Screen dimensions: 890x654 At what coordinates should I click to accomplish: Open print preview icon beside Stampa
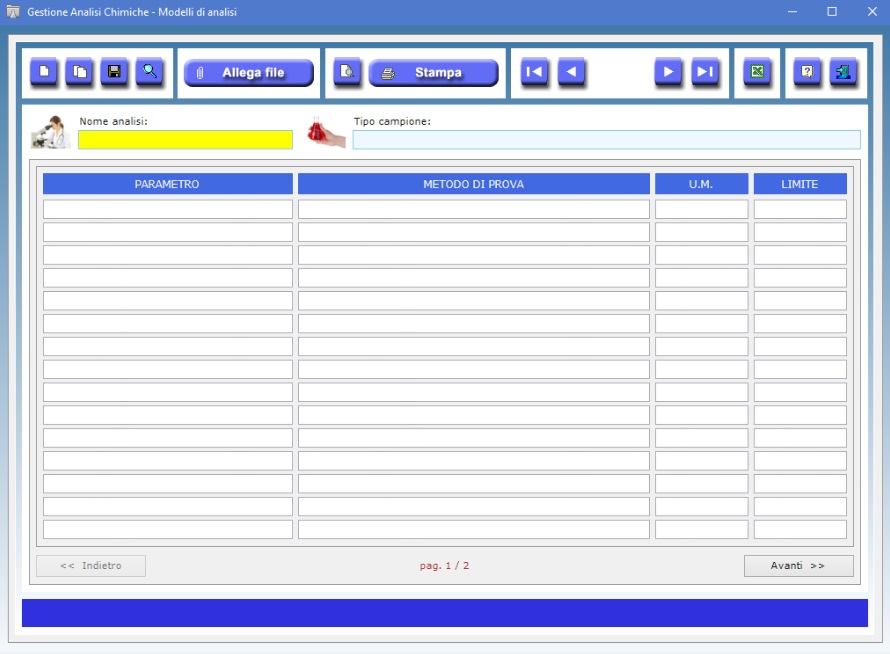347,72
